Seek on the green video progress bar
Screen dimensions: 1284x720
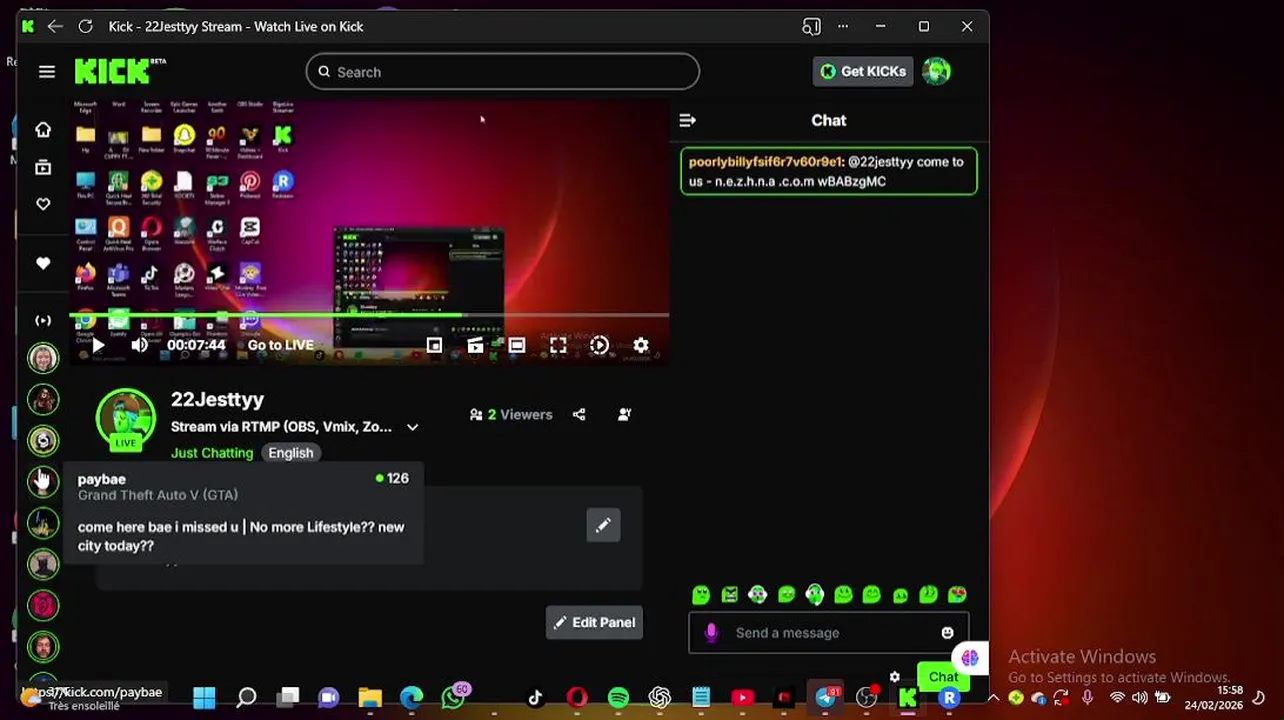click(x=368, y=316)
